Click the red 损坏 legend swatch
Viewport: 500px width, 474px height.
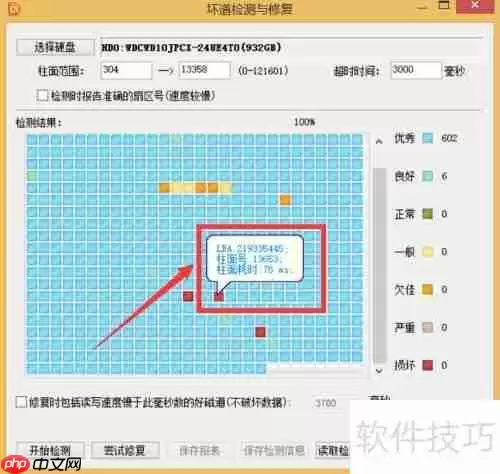coord(428,365)
